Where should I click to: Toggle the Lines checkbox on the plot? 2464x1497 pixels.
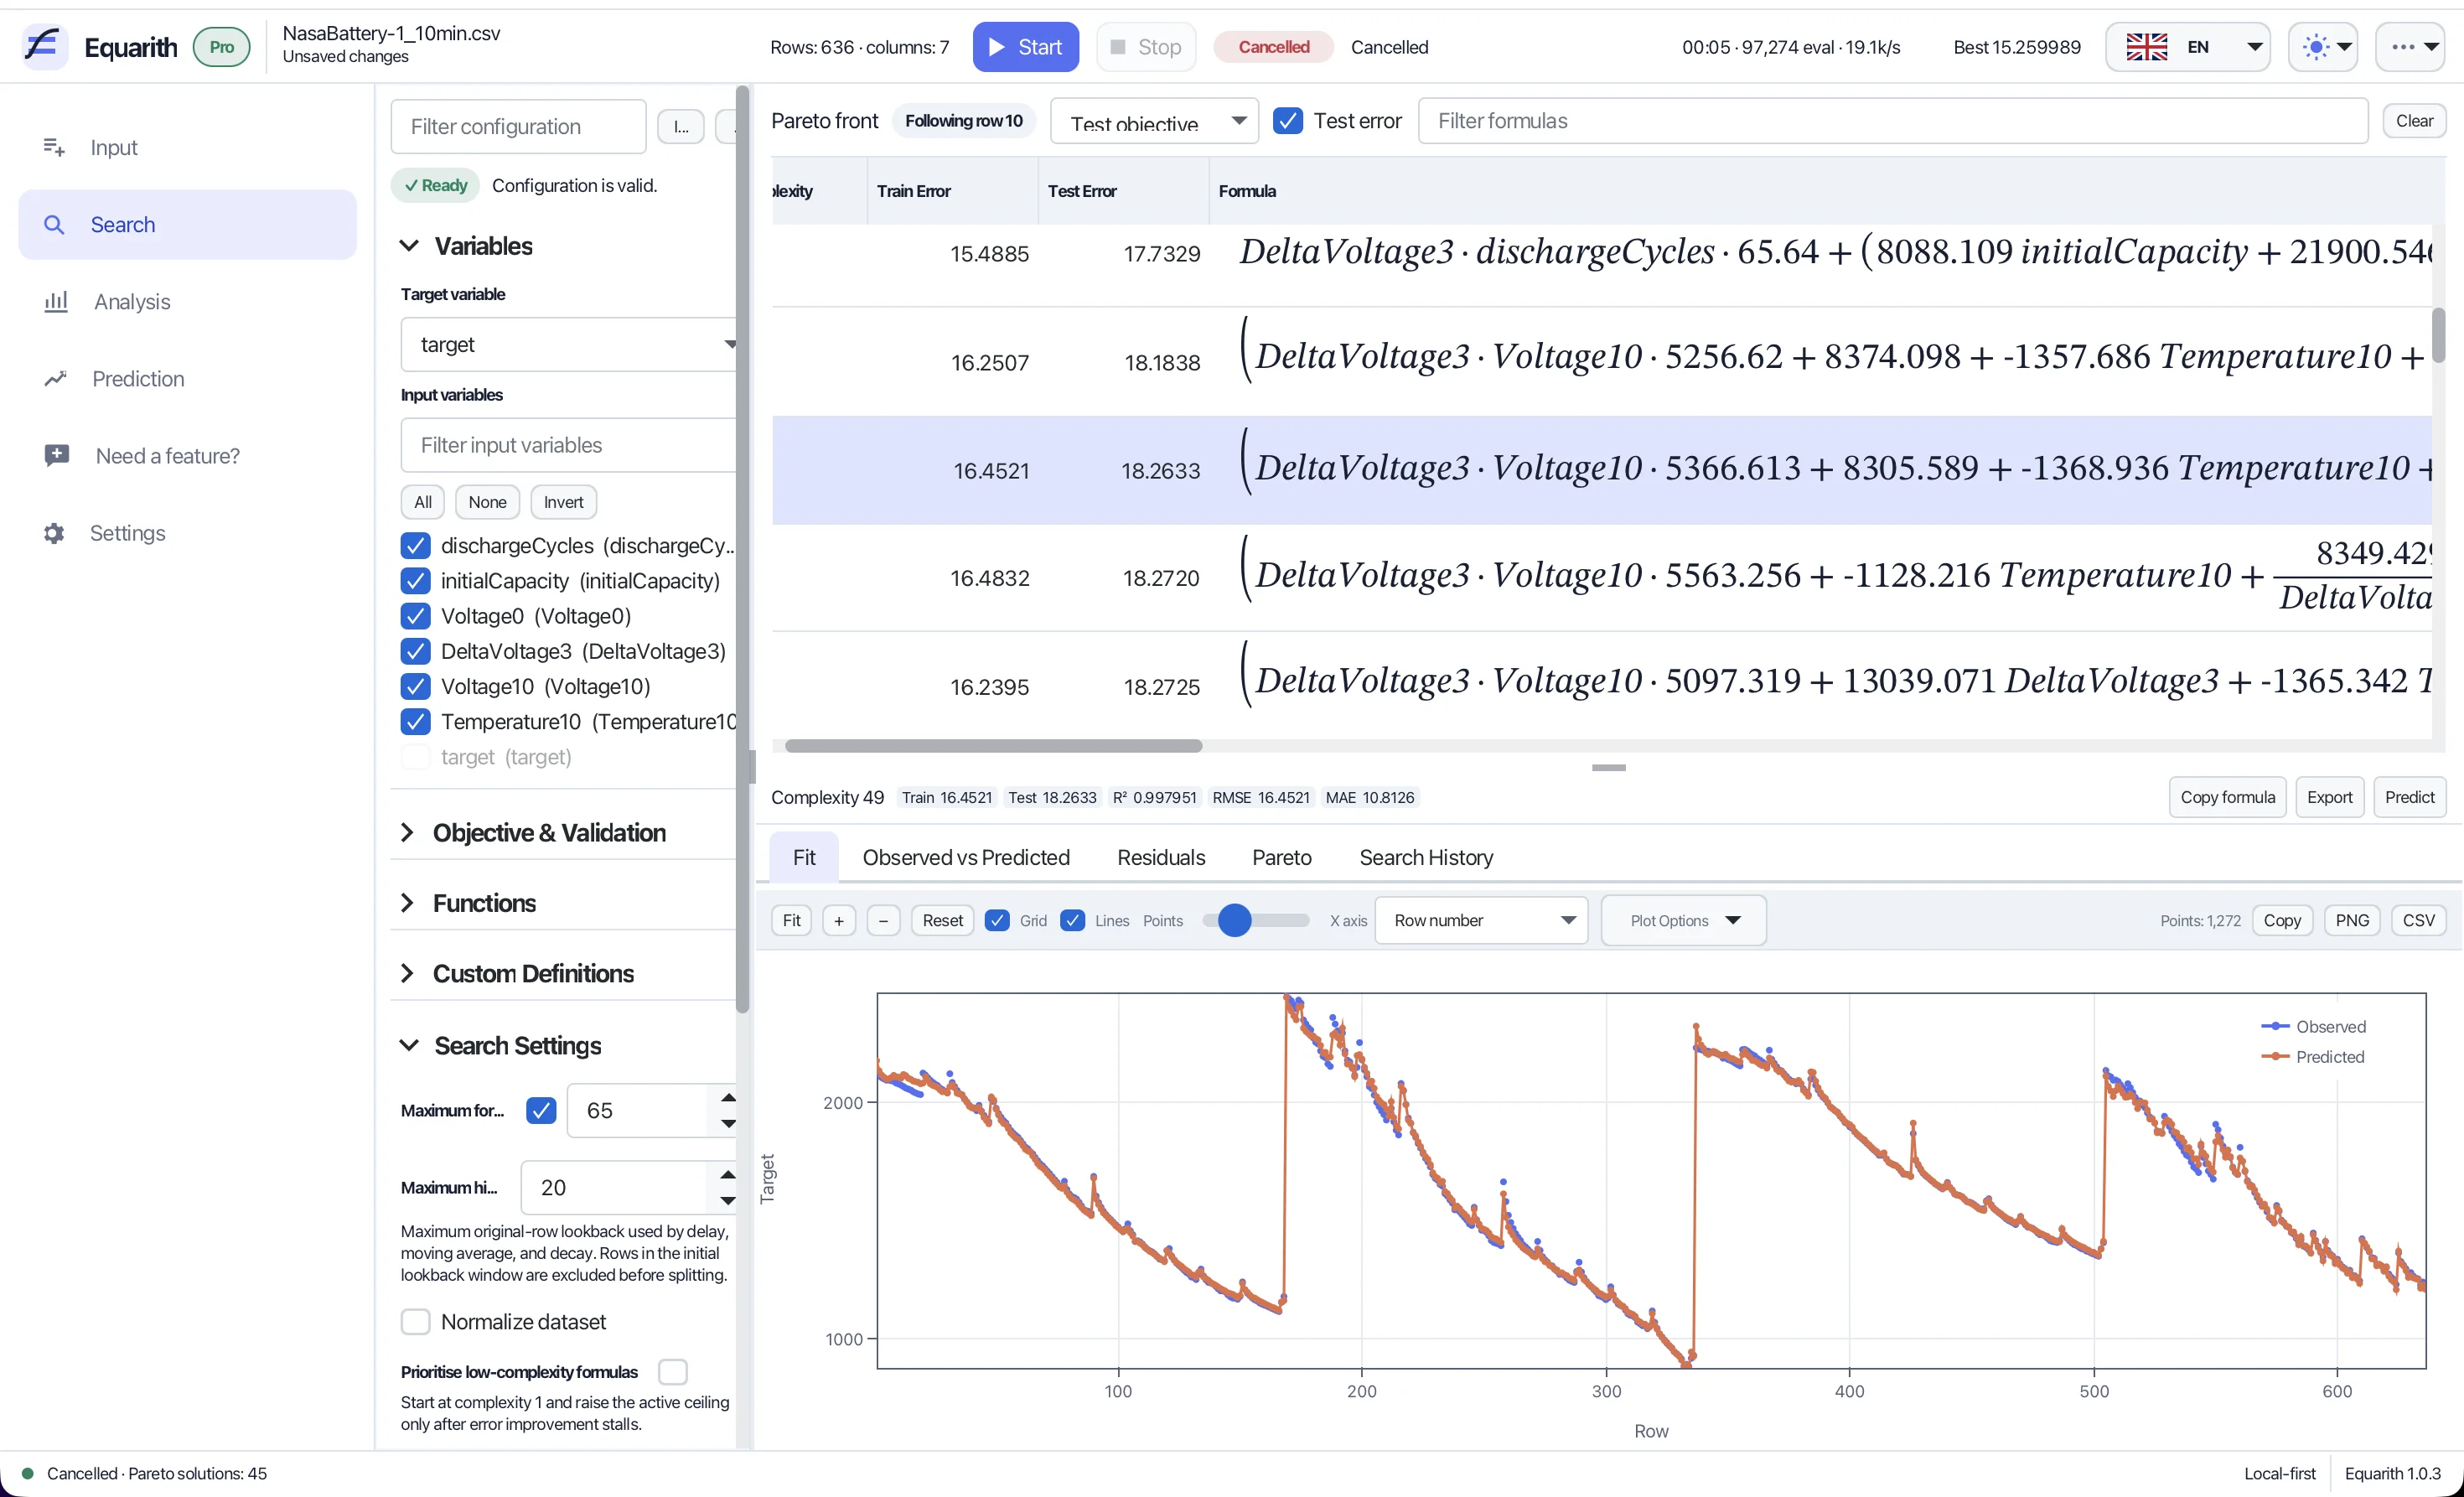(x=1072, y=920)
